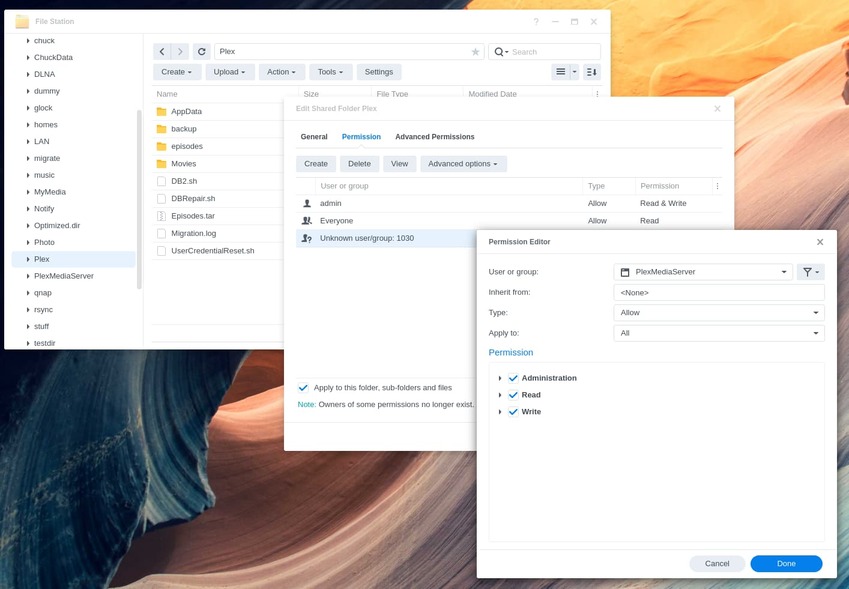Screen dimensions: 849x589
Task: Go back using the File Station back arrow
Action: coord(162,51)
